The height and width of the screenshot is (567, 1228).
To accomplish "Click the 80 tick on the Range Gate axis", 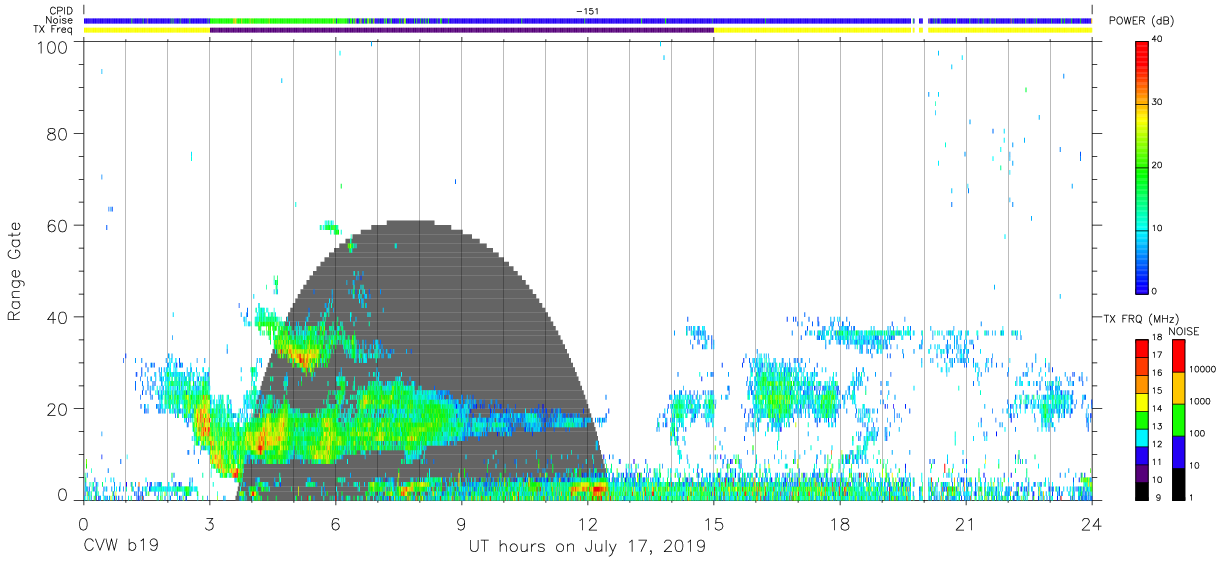I will point(58,133).
